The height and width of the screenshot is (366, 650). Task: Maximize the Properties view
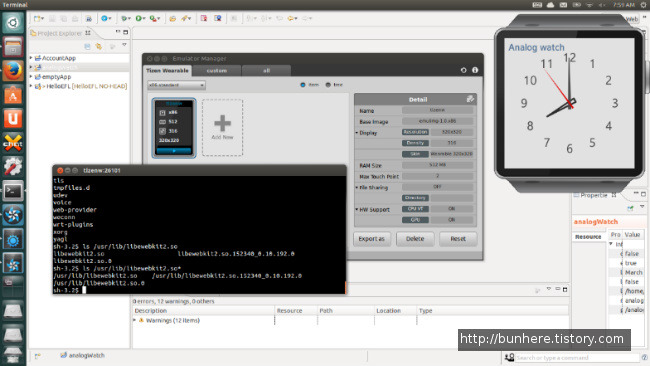(x=643, y=194)
